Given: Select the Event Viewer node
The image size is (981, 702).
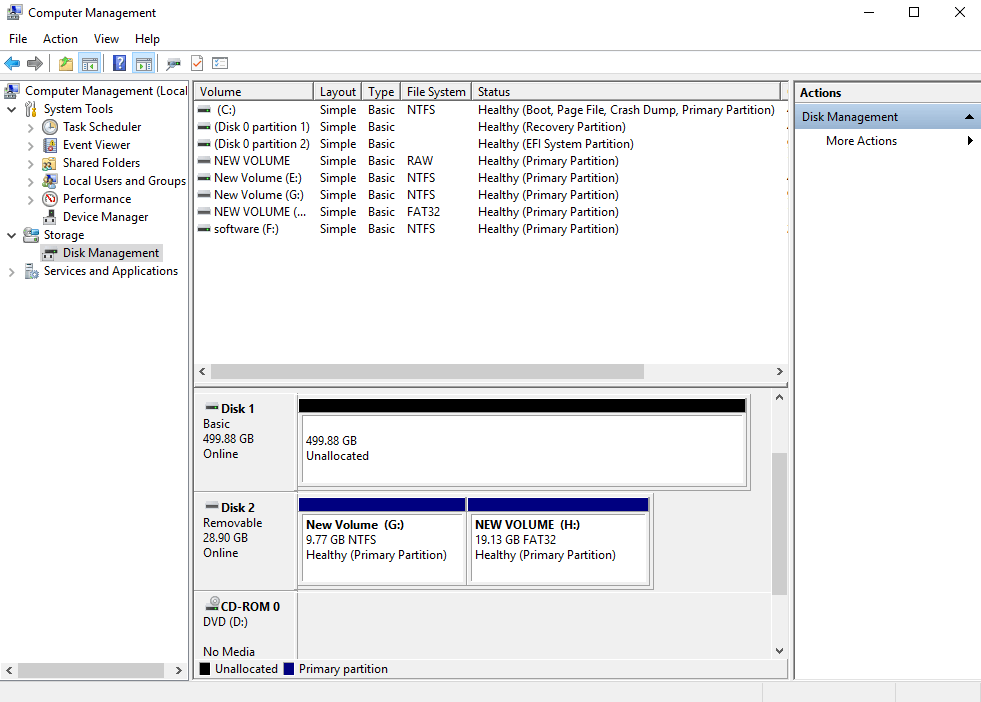Looking at the screenshot, I should tap(96, 145).
